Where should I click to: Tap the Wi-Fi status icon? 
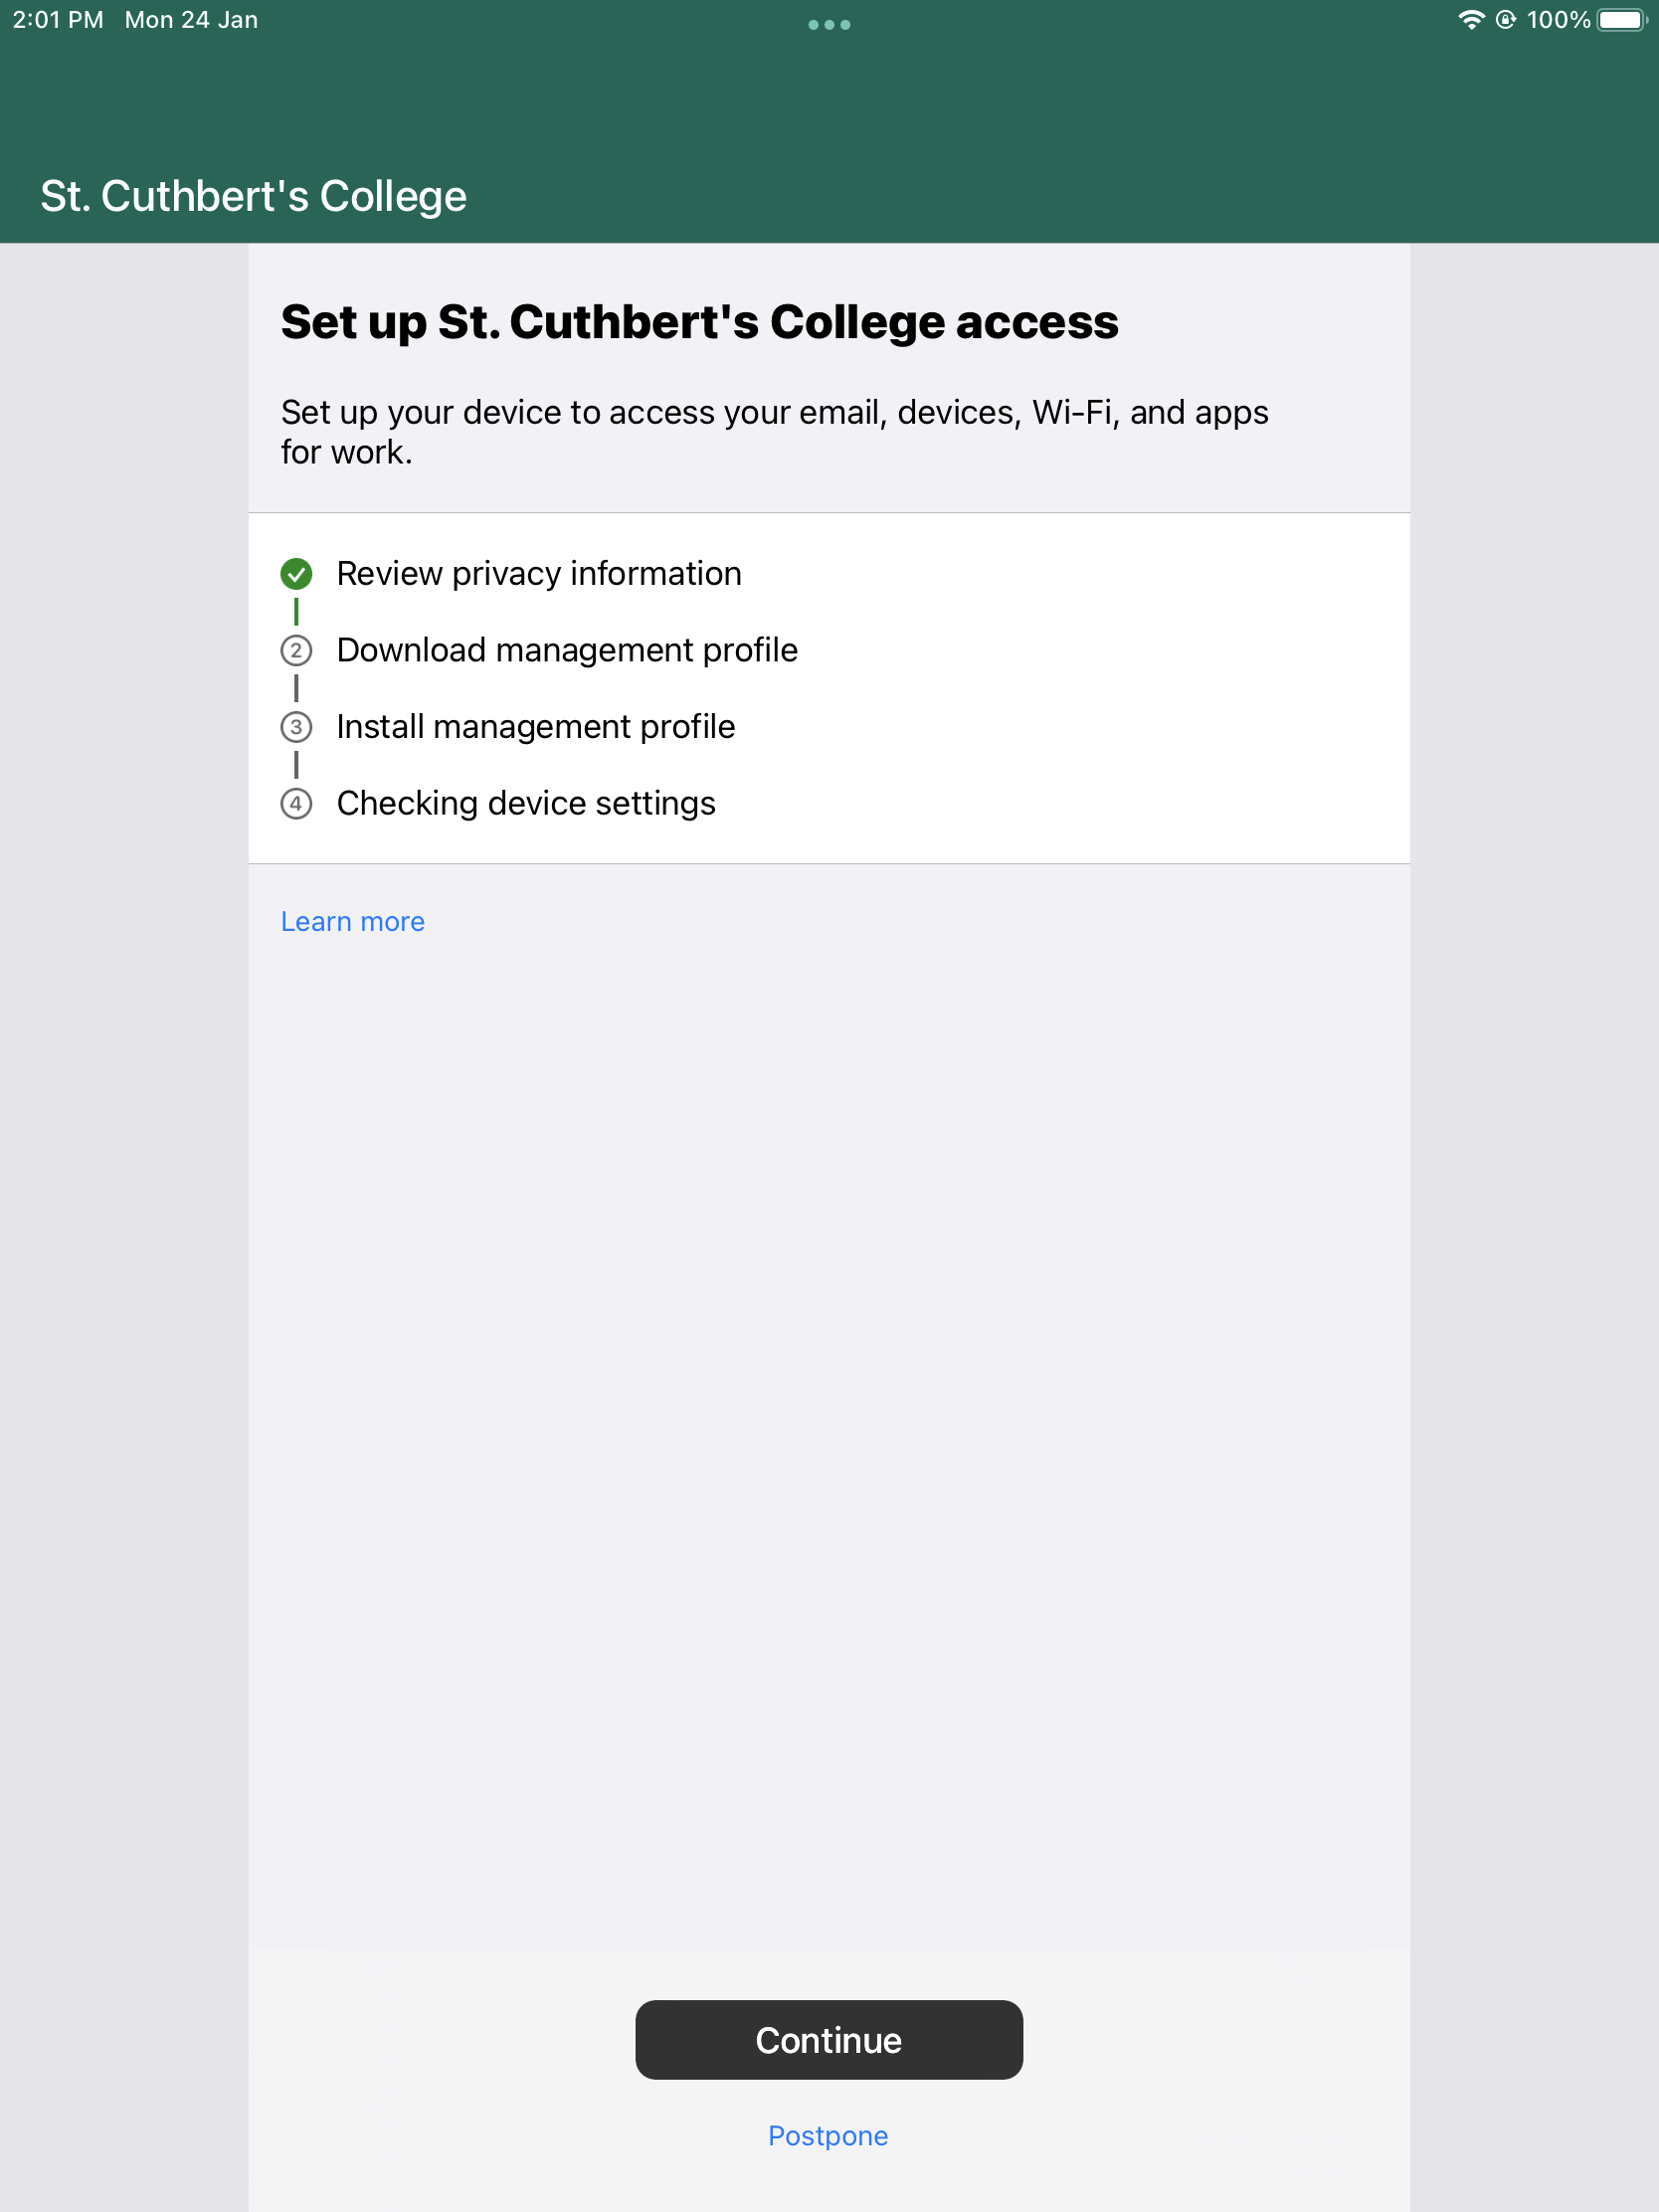tap(1471, 20)
